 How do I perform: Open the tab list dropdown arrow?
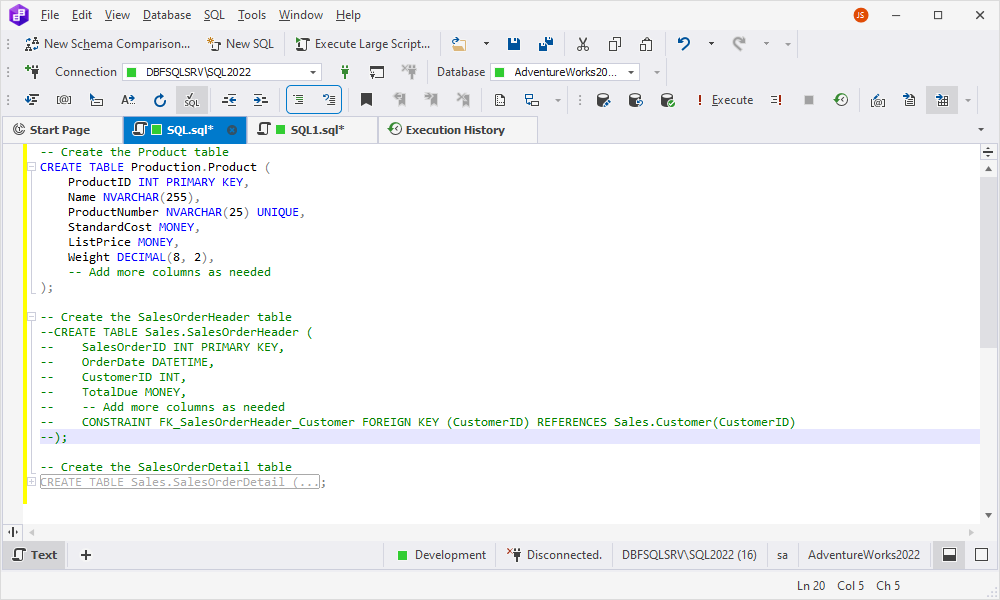pyautogui.click(x=981, y=130)
